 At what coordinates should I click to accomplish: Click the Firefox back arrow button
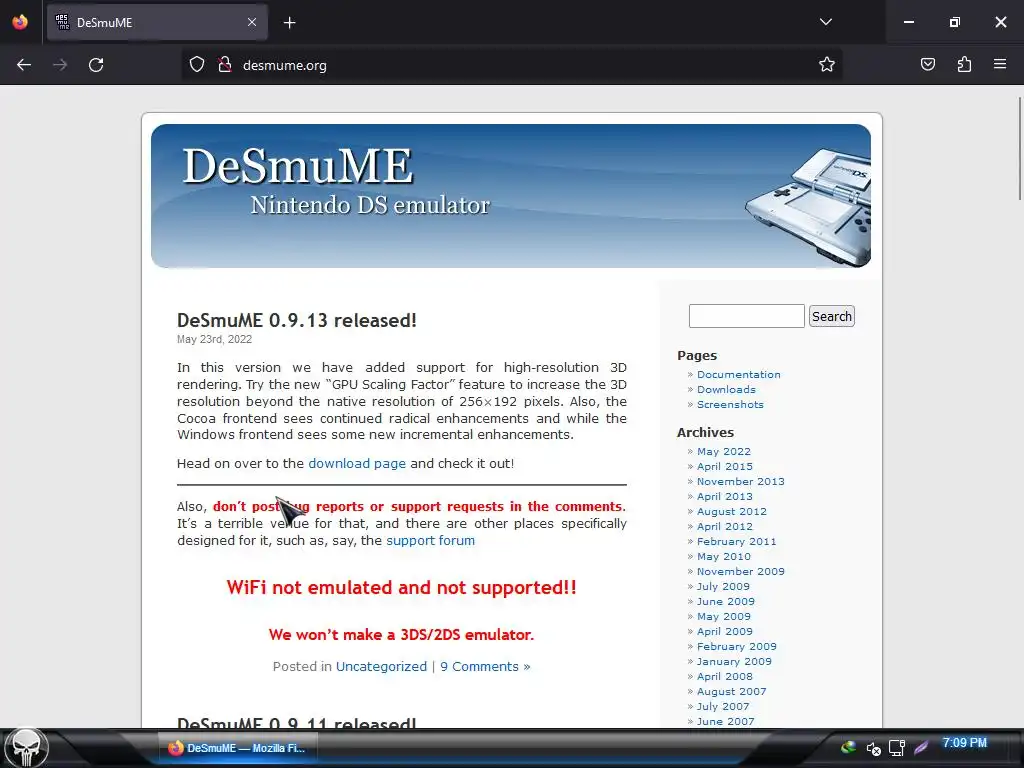24,65
